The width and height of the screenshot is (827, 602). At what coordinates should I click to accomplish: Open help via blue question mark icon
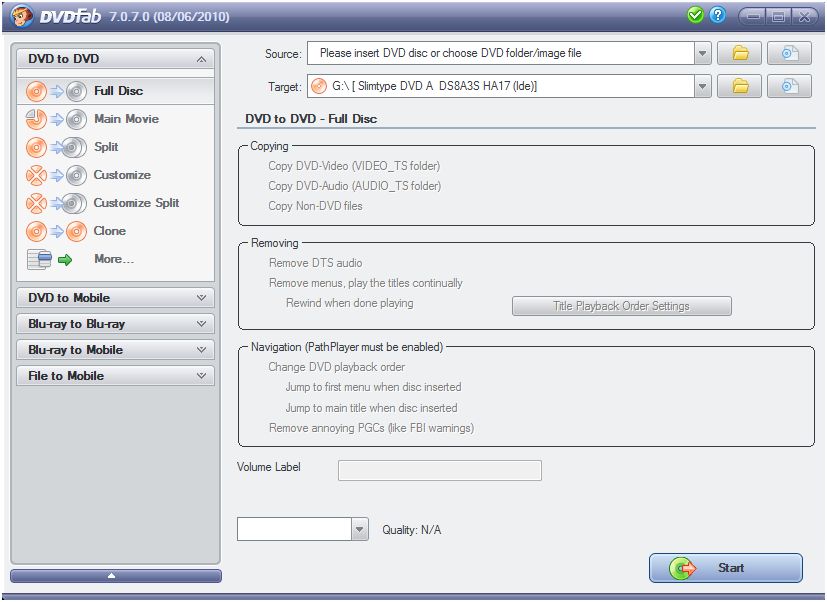717,15
